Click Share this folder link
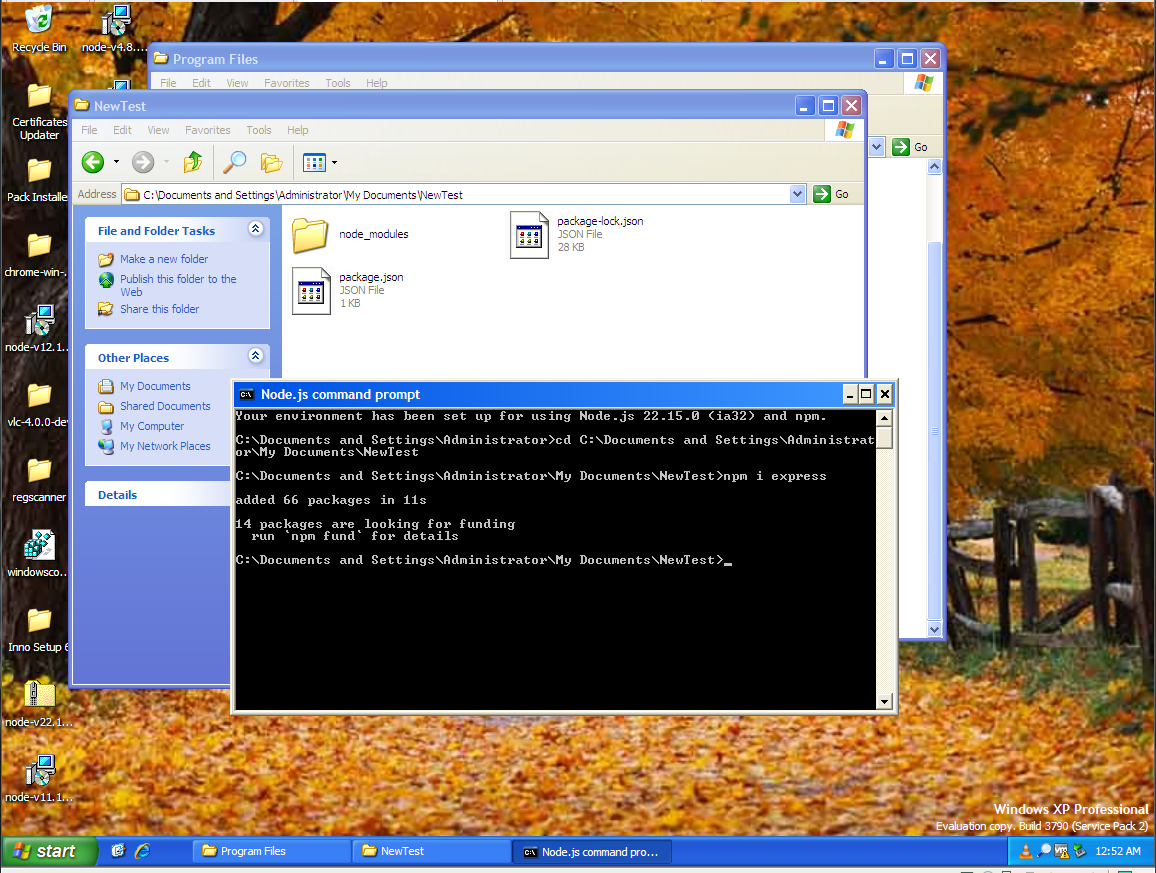 pos(160,309)
